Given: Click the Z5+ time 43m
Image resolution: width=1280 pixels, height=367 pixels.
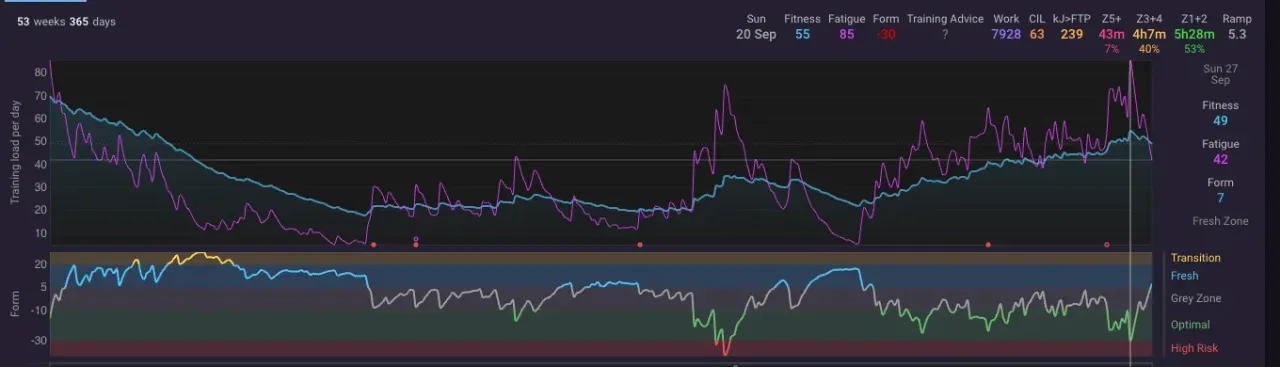Looking at the screenshot, I should [x=1111, y=35].
